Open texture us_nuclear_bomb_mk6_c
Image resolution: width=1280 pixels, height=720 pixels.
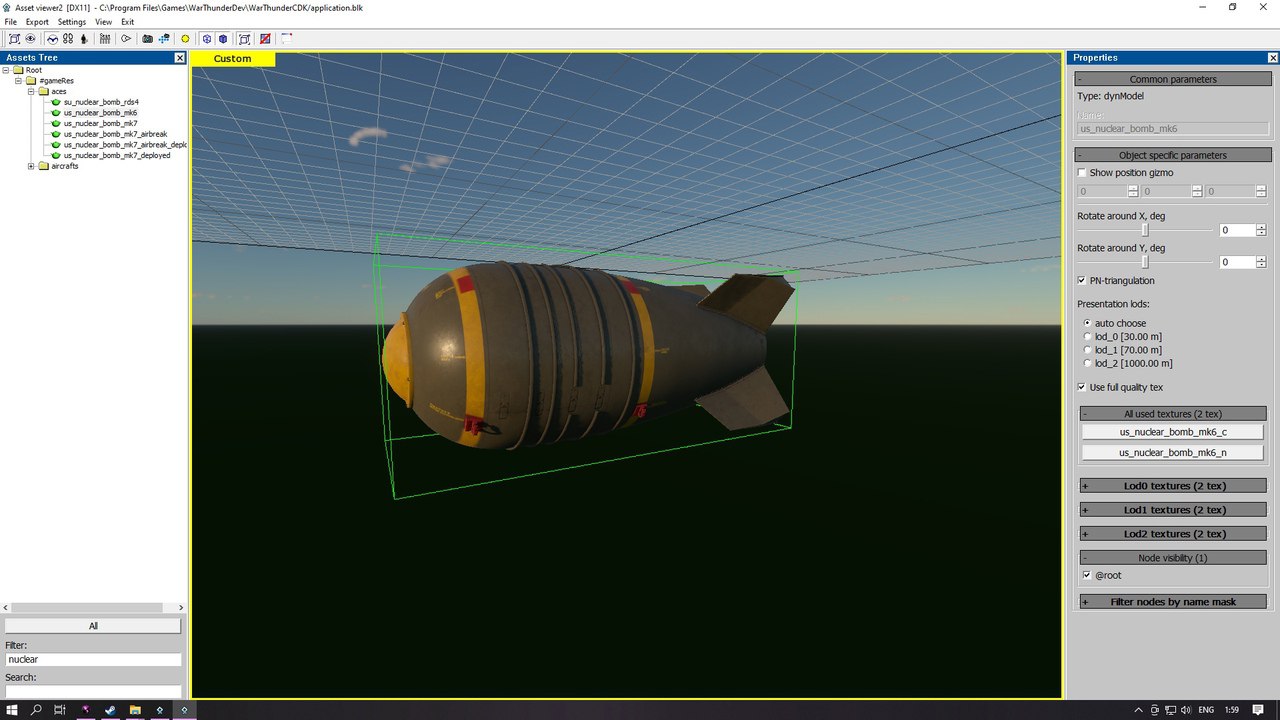coord(1173,432)
